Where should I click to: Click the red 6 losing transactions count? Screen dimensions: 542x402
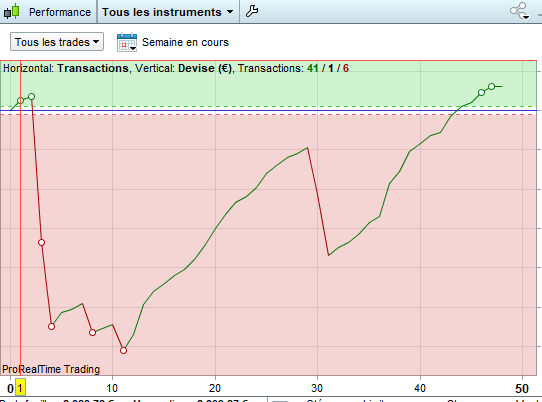point(346,68)
